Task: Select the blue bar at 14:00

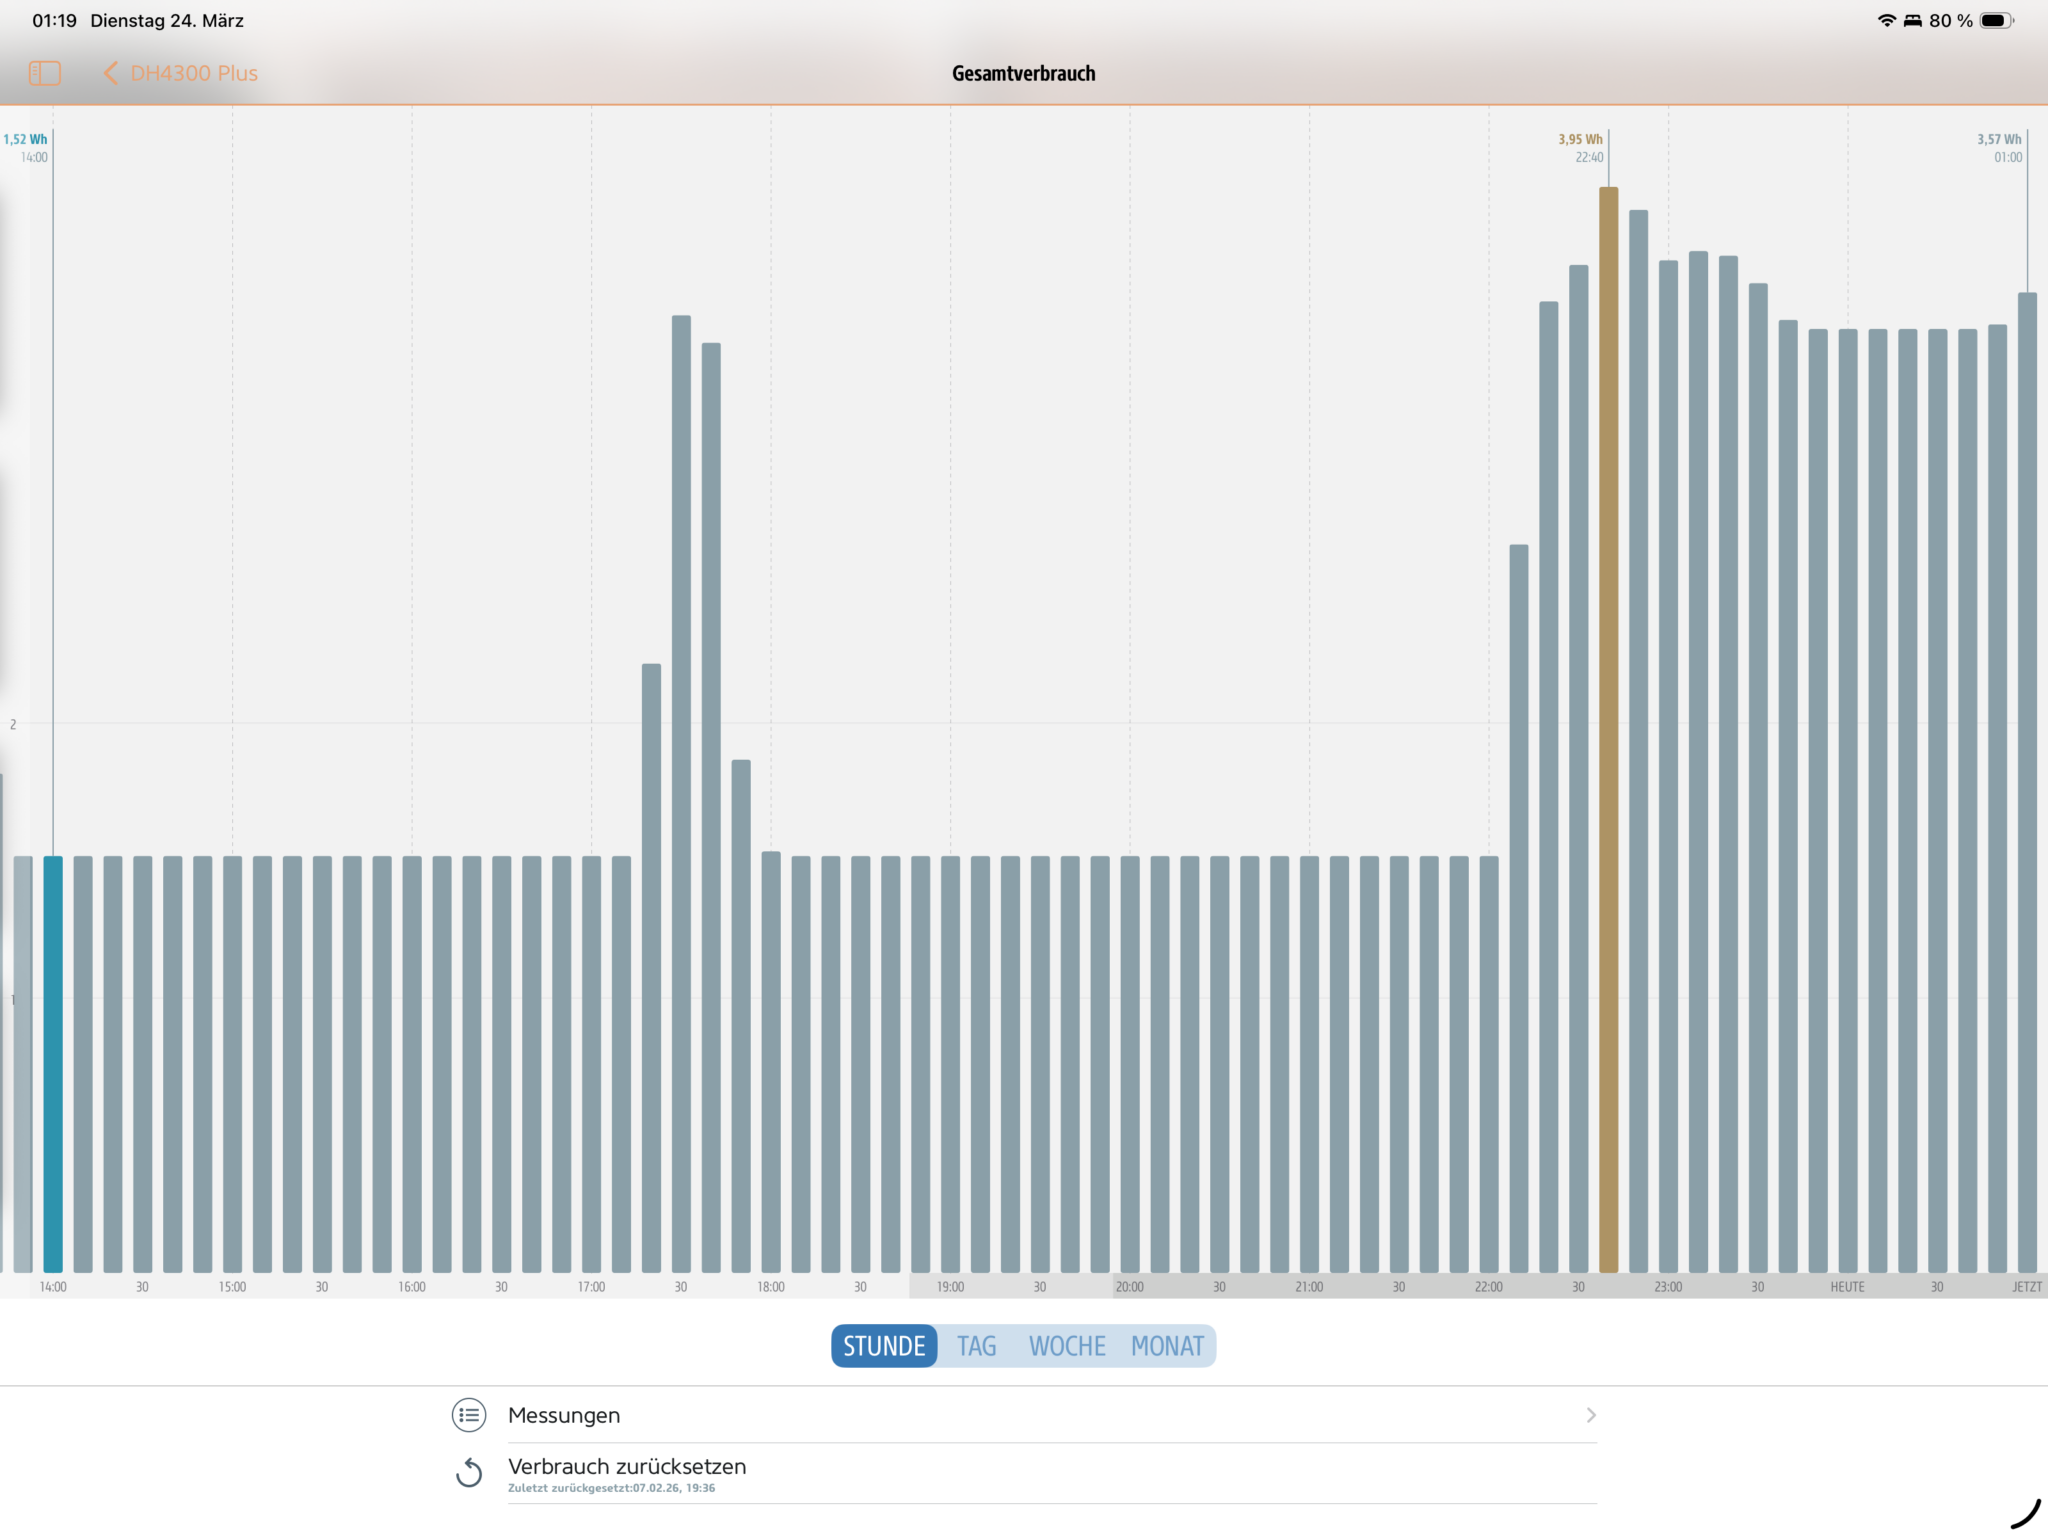Action: 53,1064
